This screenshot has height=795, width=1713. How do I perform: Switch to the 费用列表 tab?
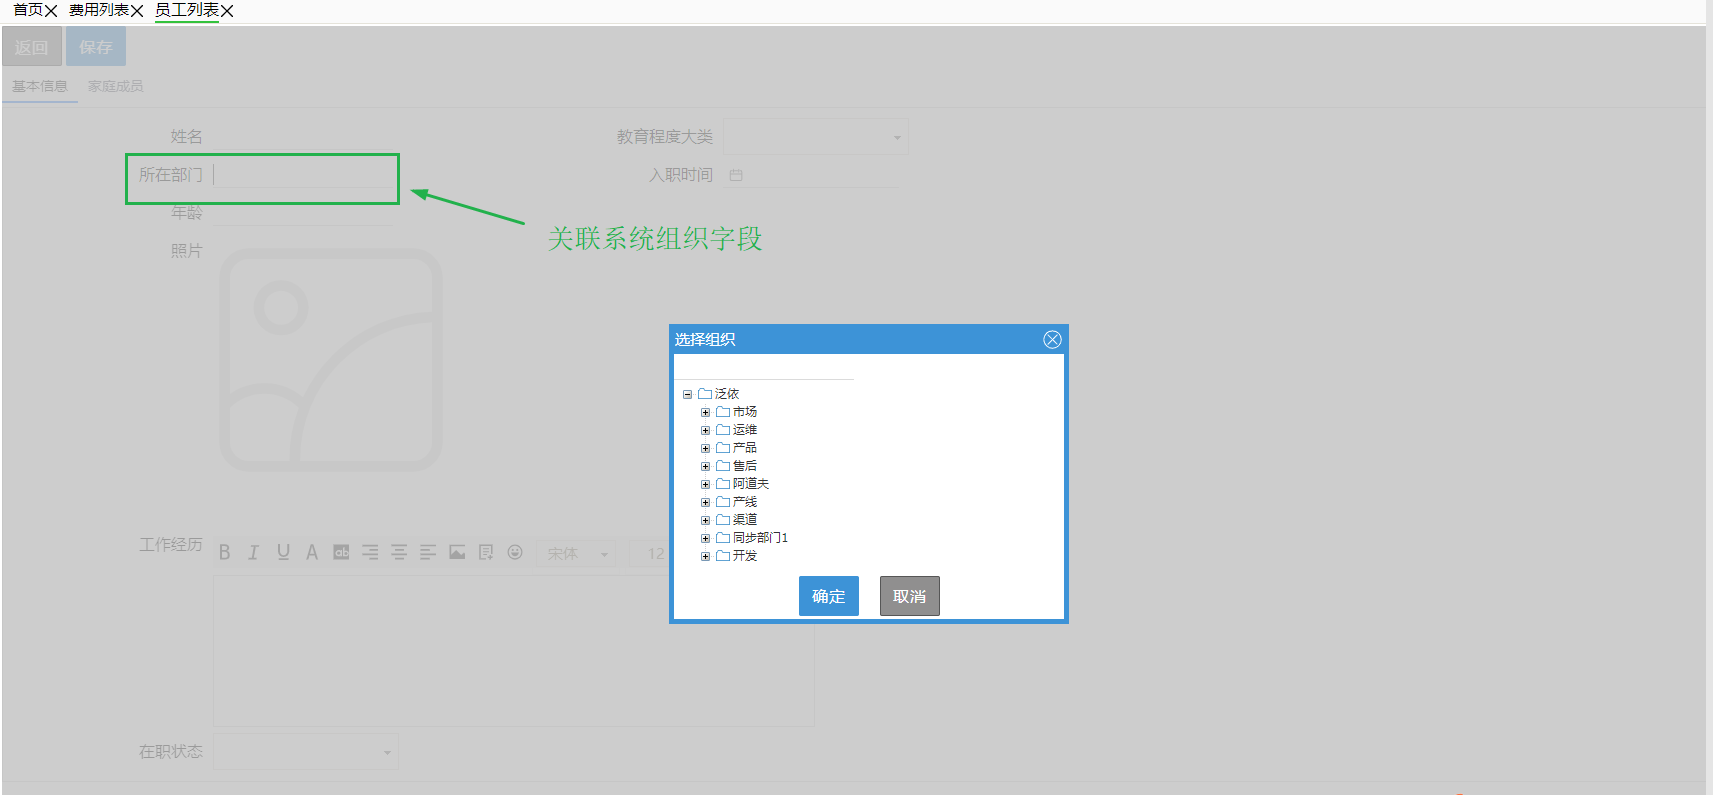point(98,10)
